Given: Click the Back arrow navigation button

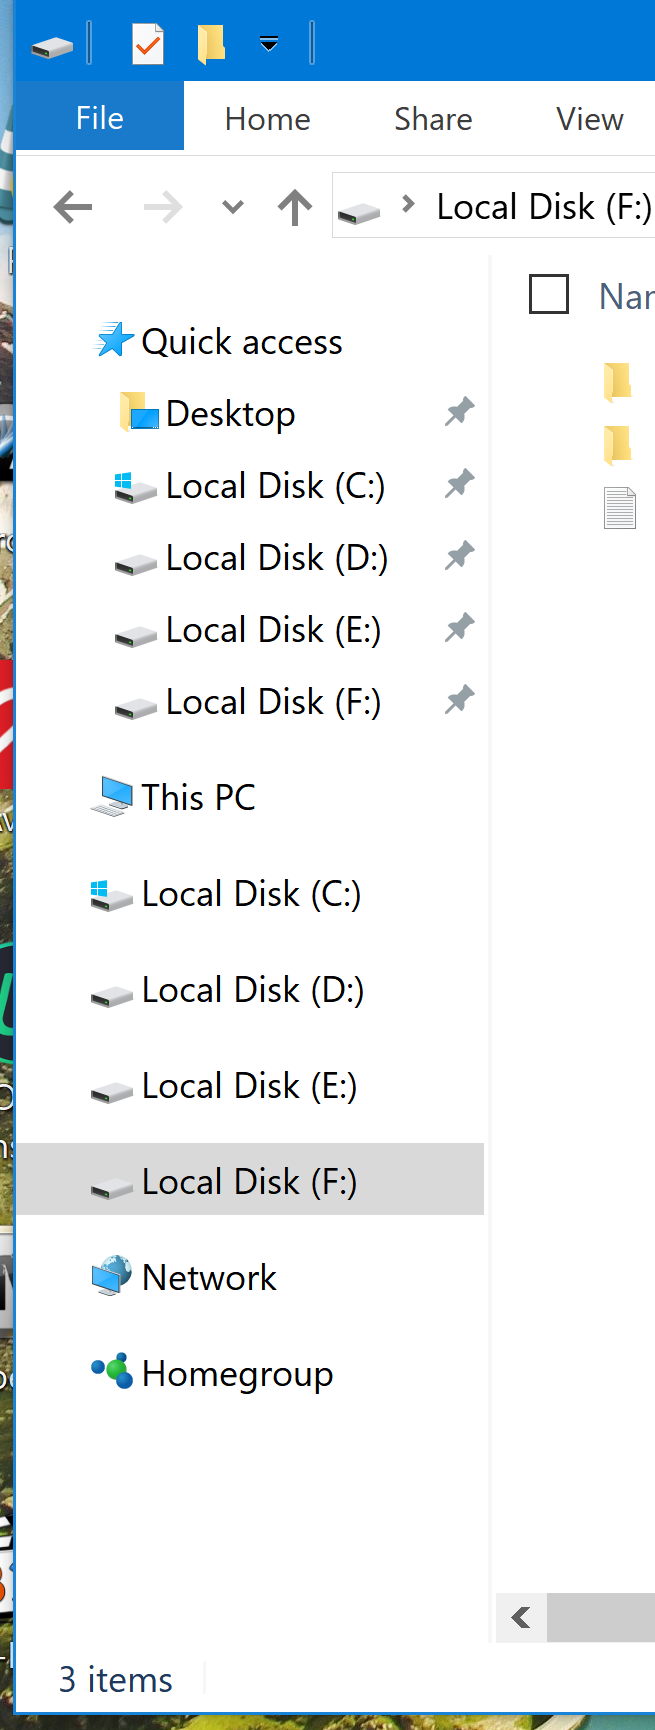Looking at the screenshot, I should coord(73,207).
